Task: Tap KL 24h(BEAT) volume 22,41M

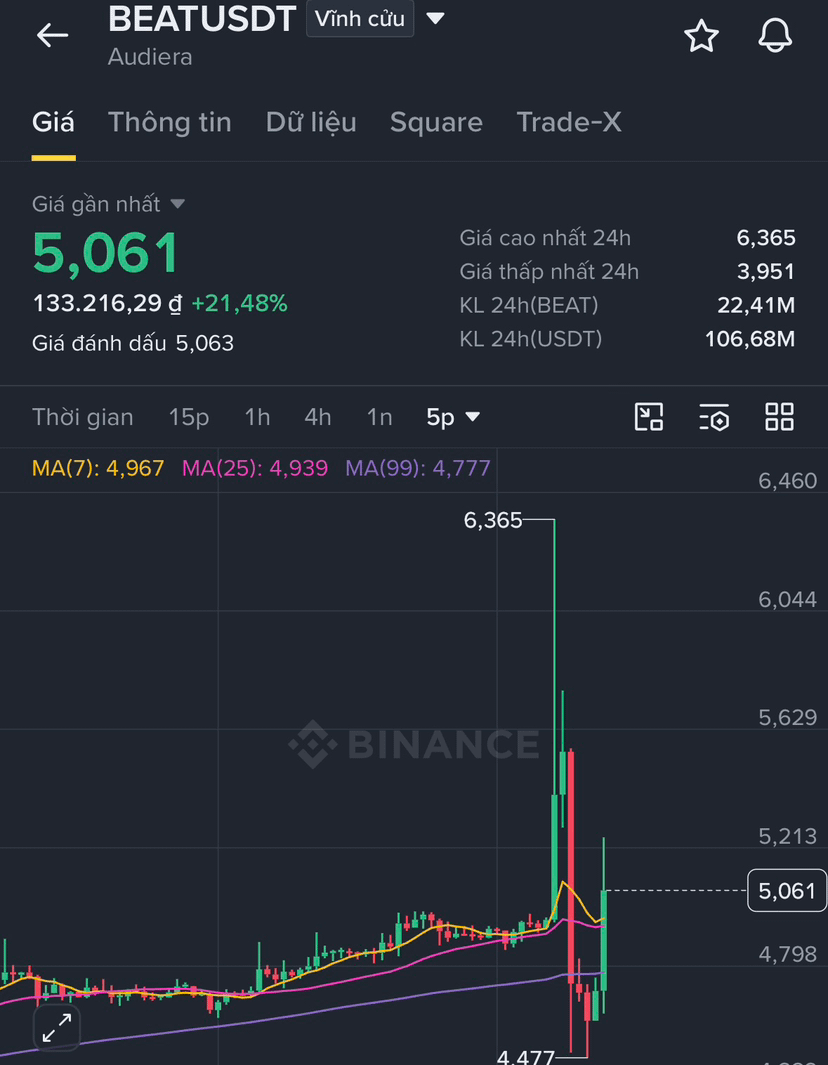Action: [756, 306]
